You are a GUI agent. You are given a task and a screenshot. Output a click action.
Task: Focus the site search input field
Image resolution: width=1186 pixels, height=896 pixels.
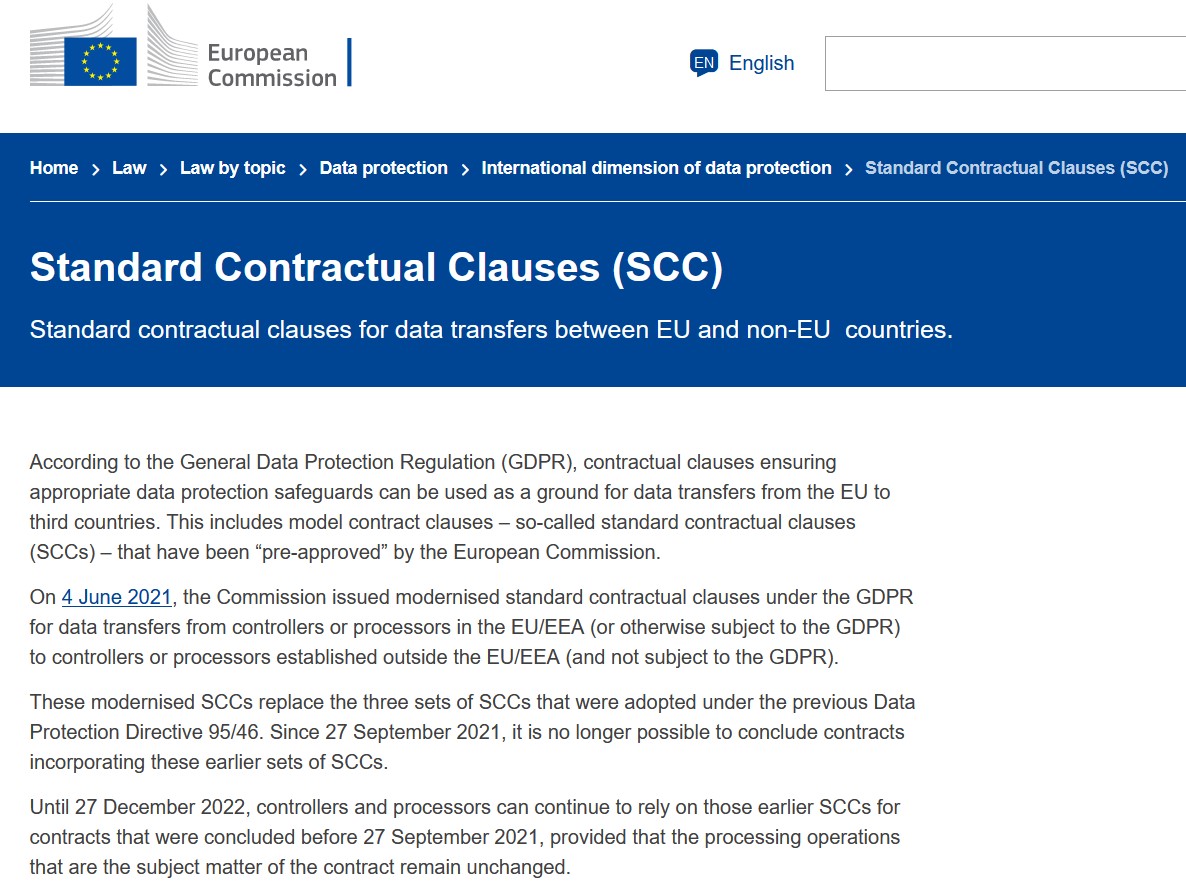[1005, 64]
